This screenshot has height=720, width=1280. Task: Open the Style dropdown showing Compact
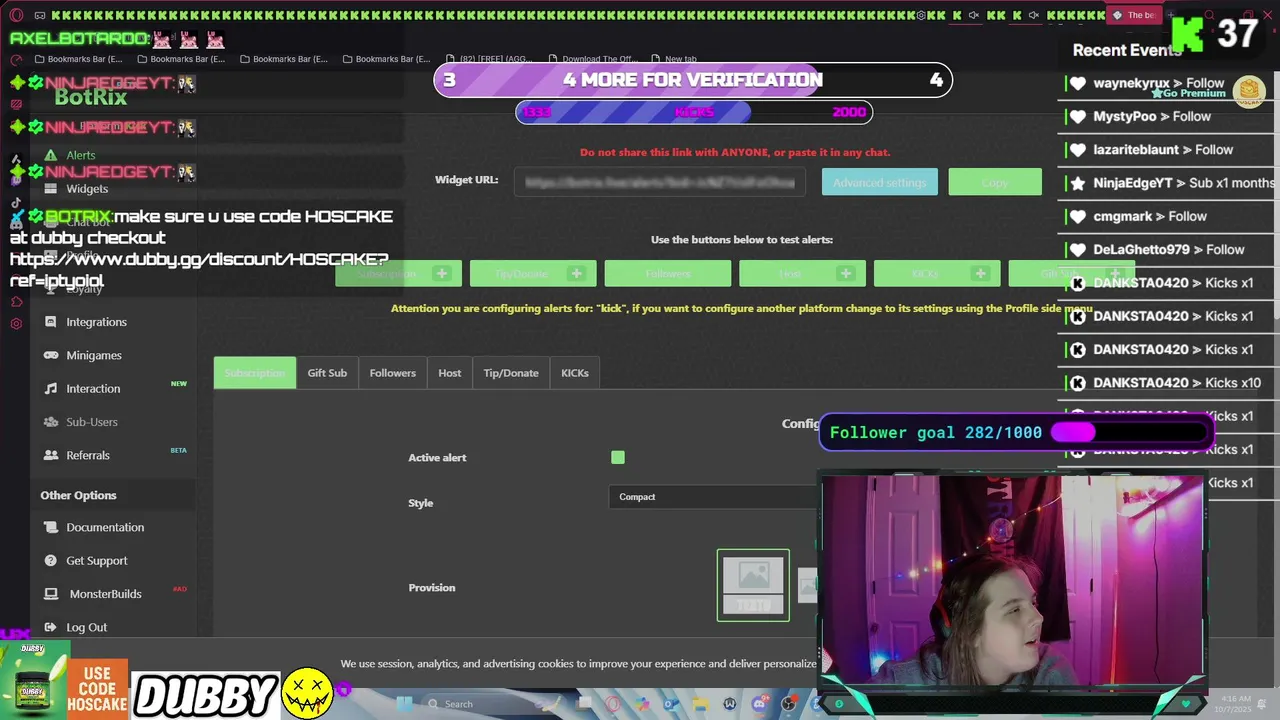click(712, 497)
